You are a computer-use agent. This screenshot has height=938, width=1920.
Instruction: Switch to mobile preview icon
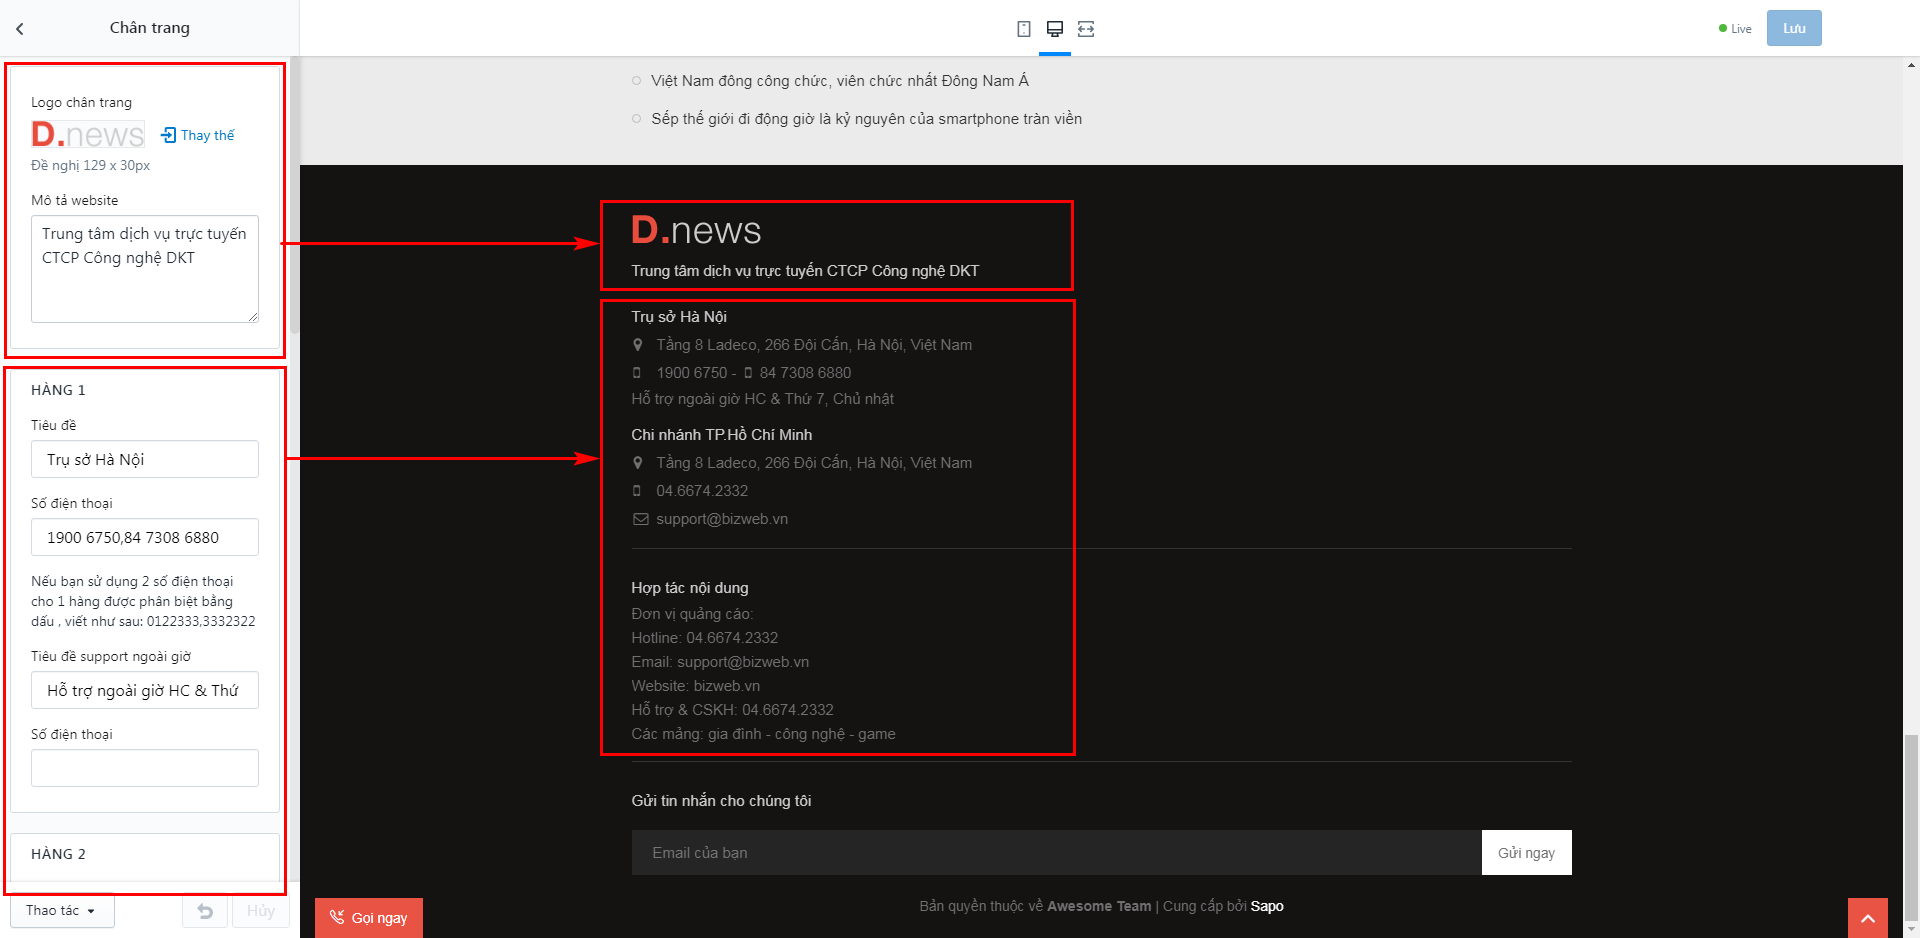(1024, 29)
